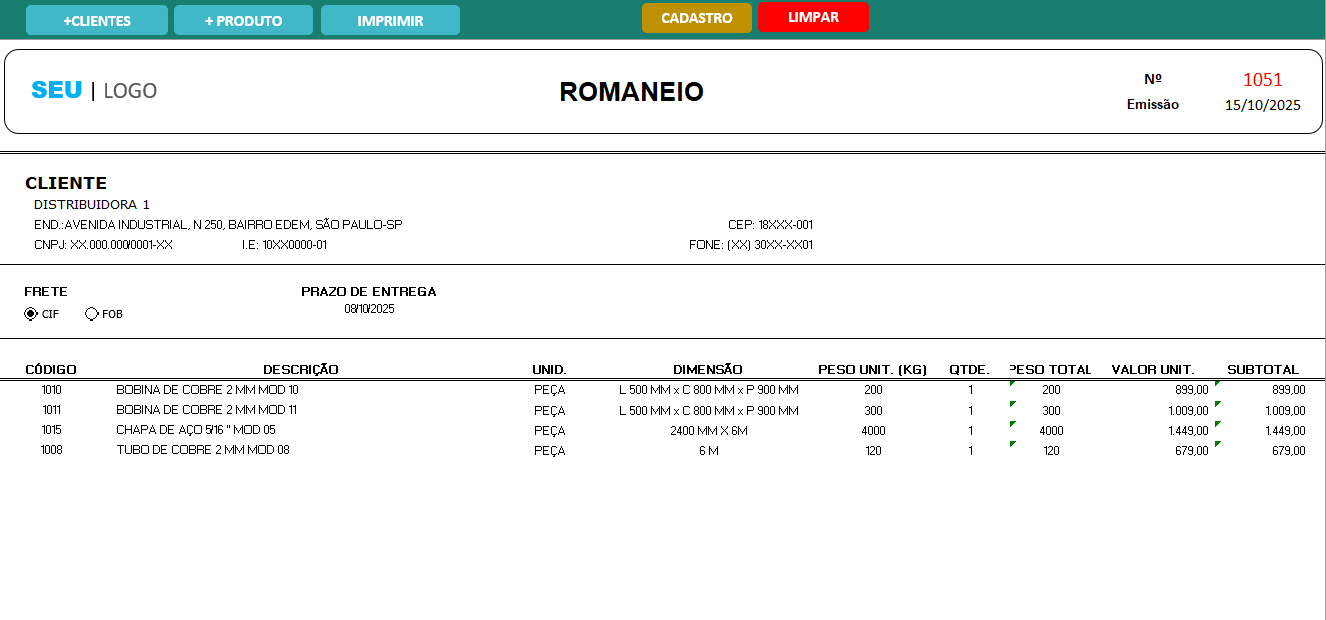Screen dimensions: 1326x620
Task: Click the SEU LOGO image
Action: (94, 90)
